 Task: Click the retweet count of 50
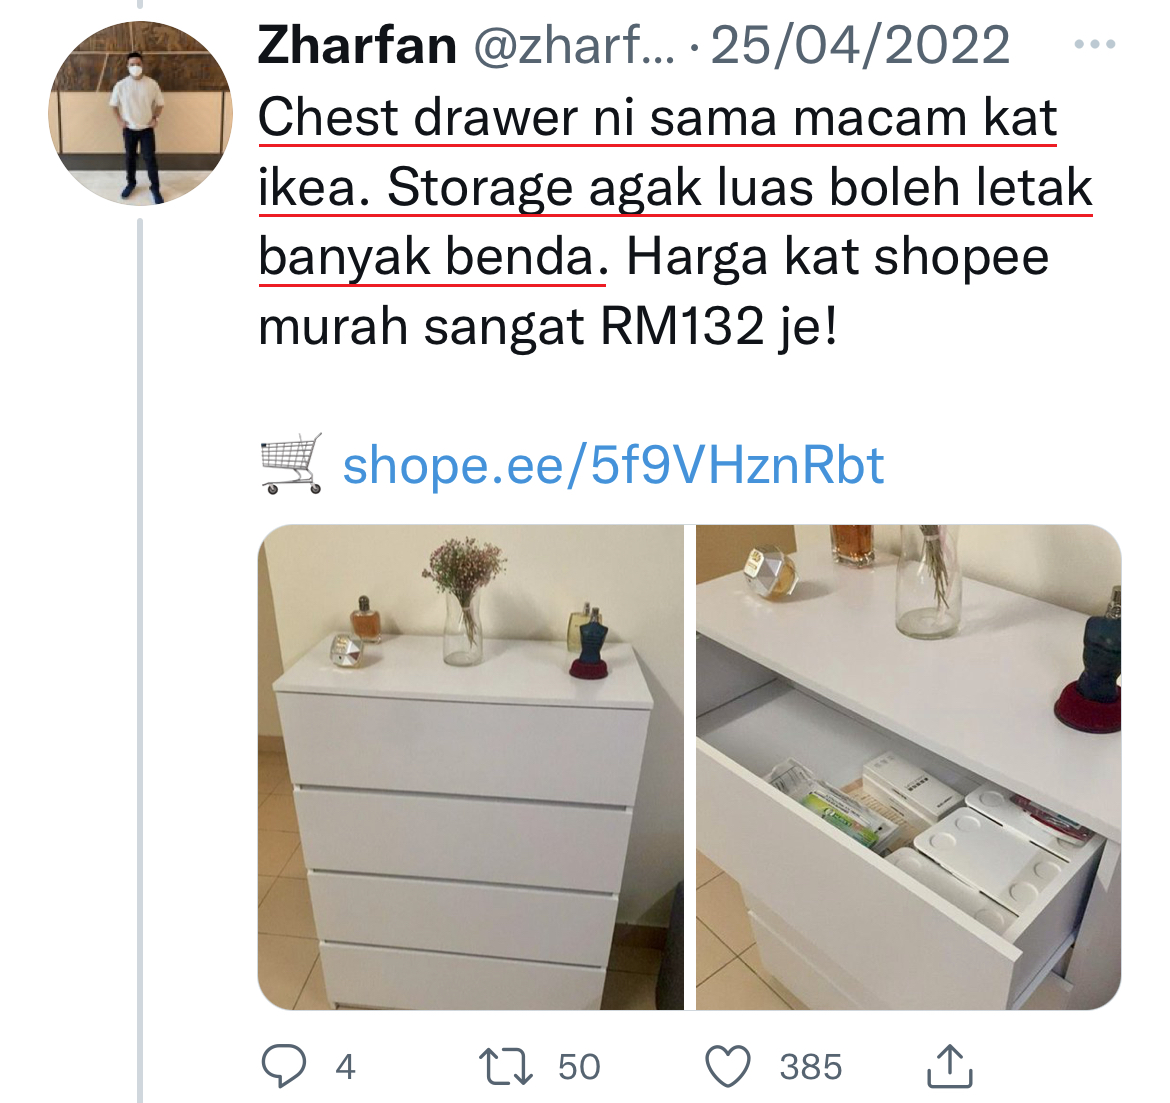(x=579, y=1066)
